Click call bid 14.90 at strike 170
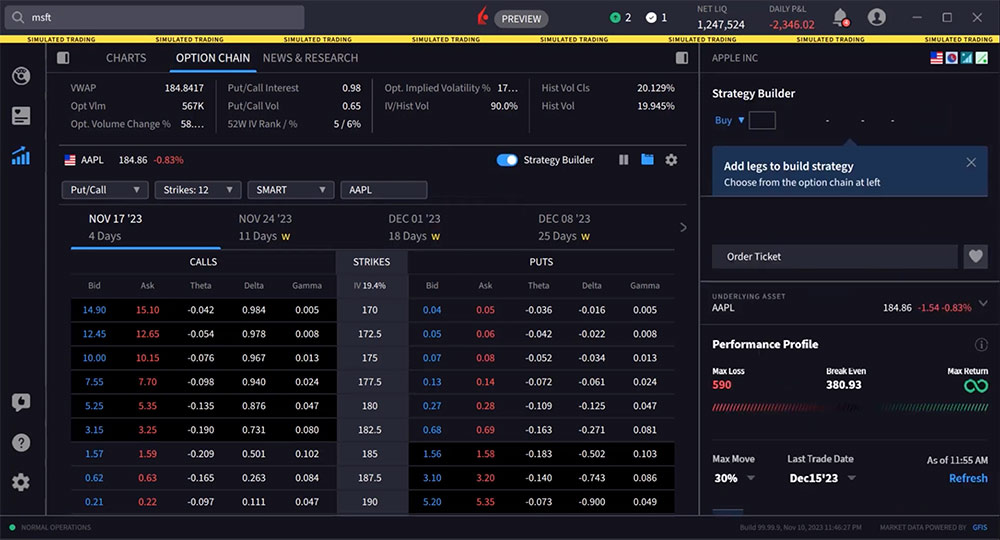The width and height of the screenshot is (1000, 540). pos(94,310)
